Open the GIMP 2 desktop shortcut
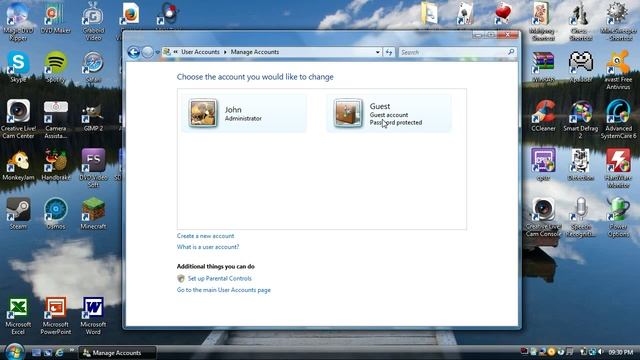 [93, 116]
